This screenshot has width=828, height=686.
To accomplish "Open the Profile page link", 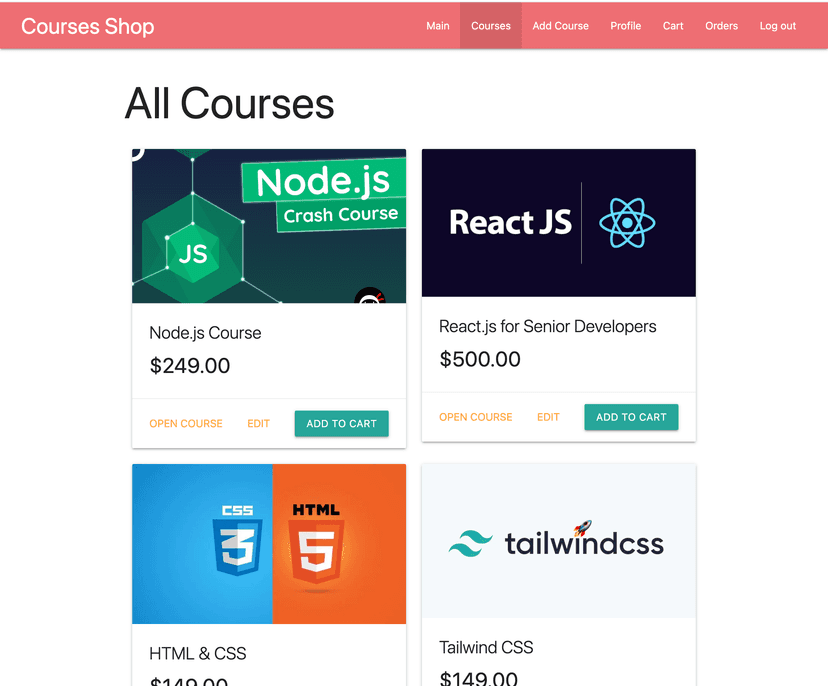I will 626,26.
